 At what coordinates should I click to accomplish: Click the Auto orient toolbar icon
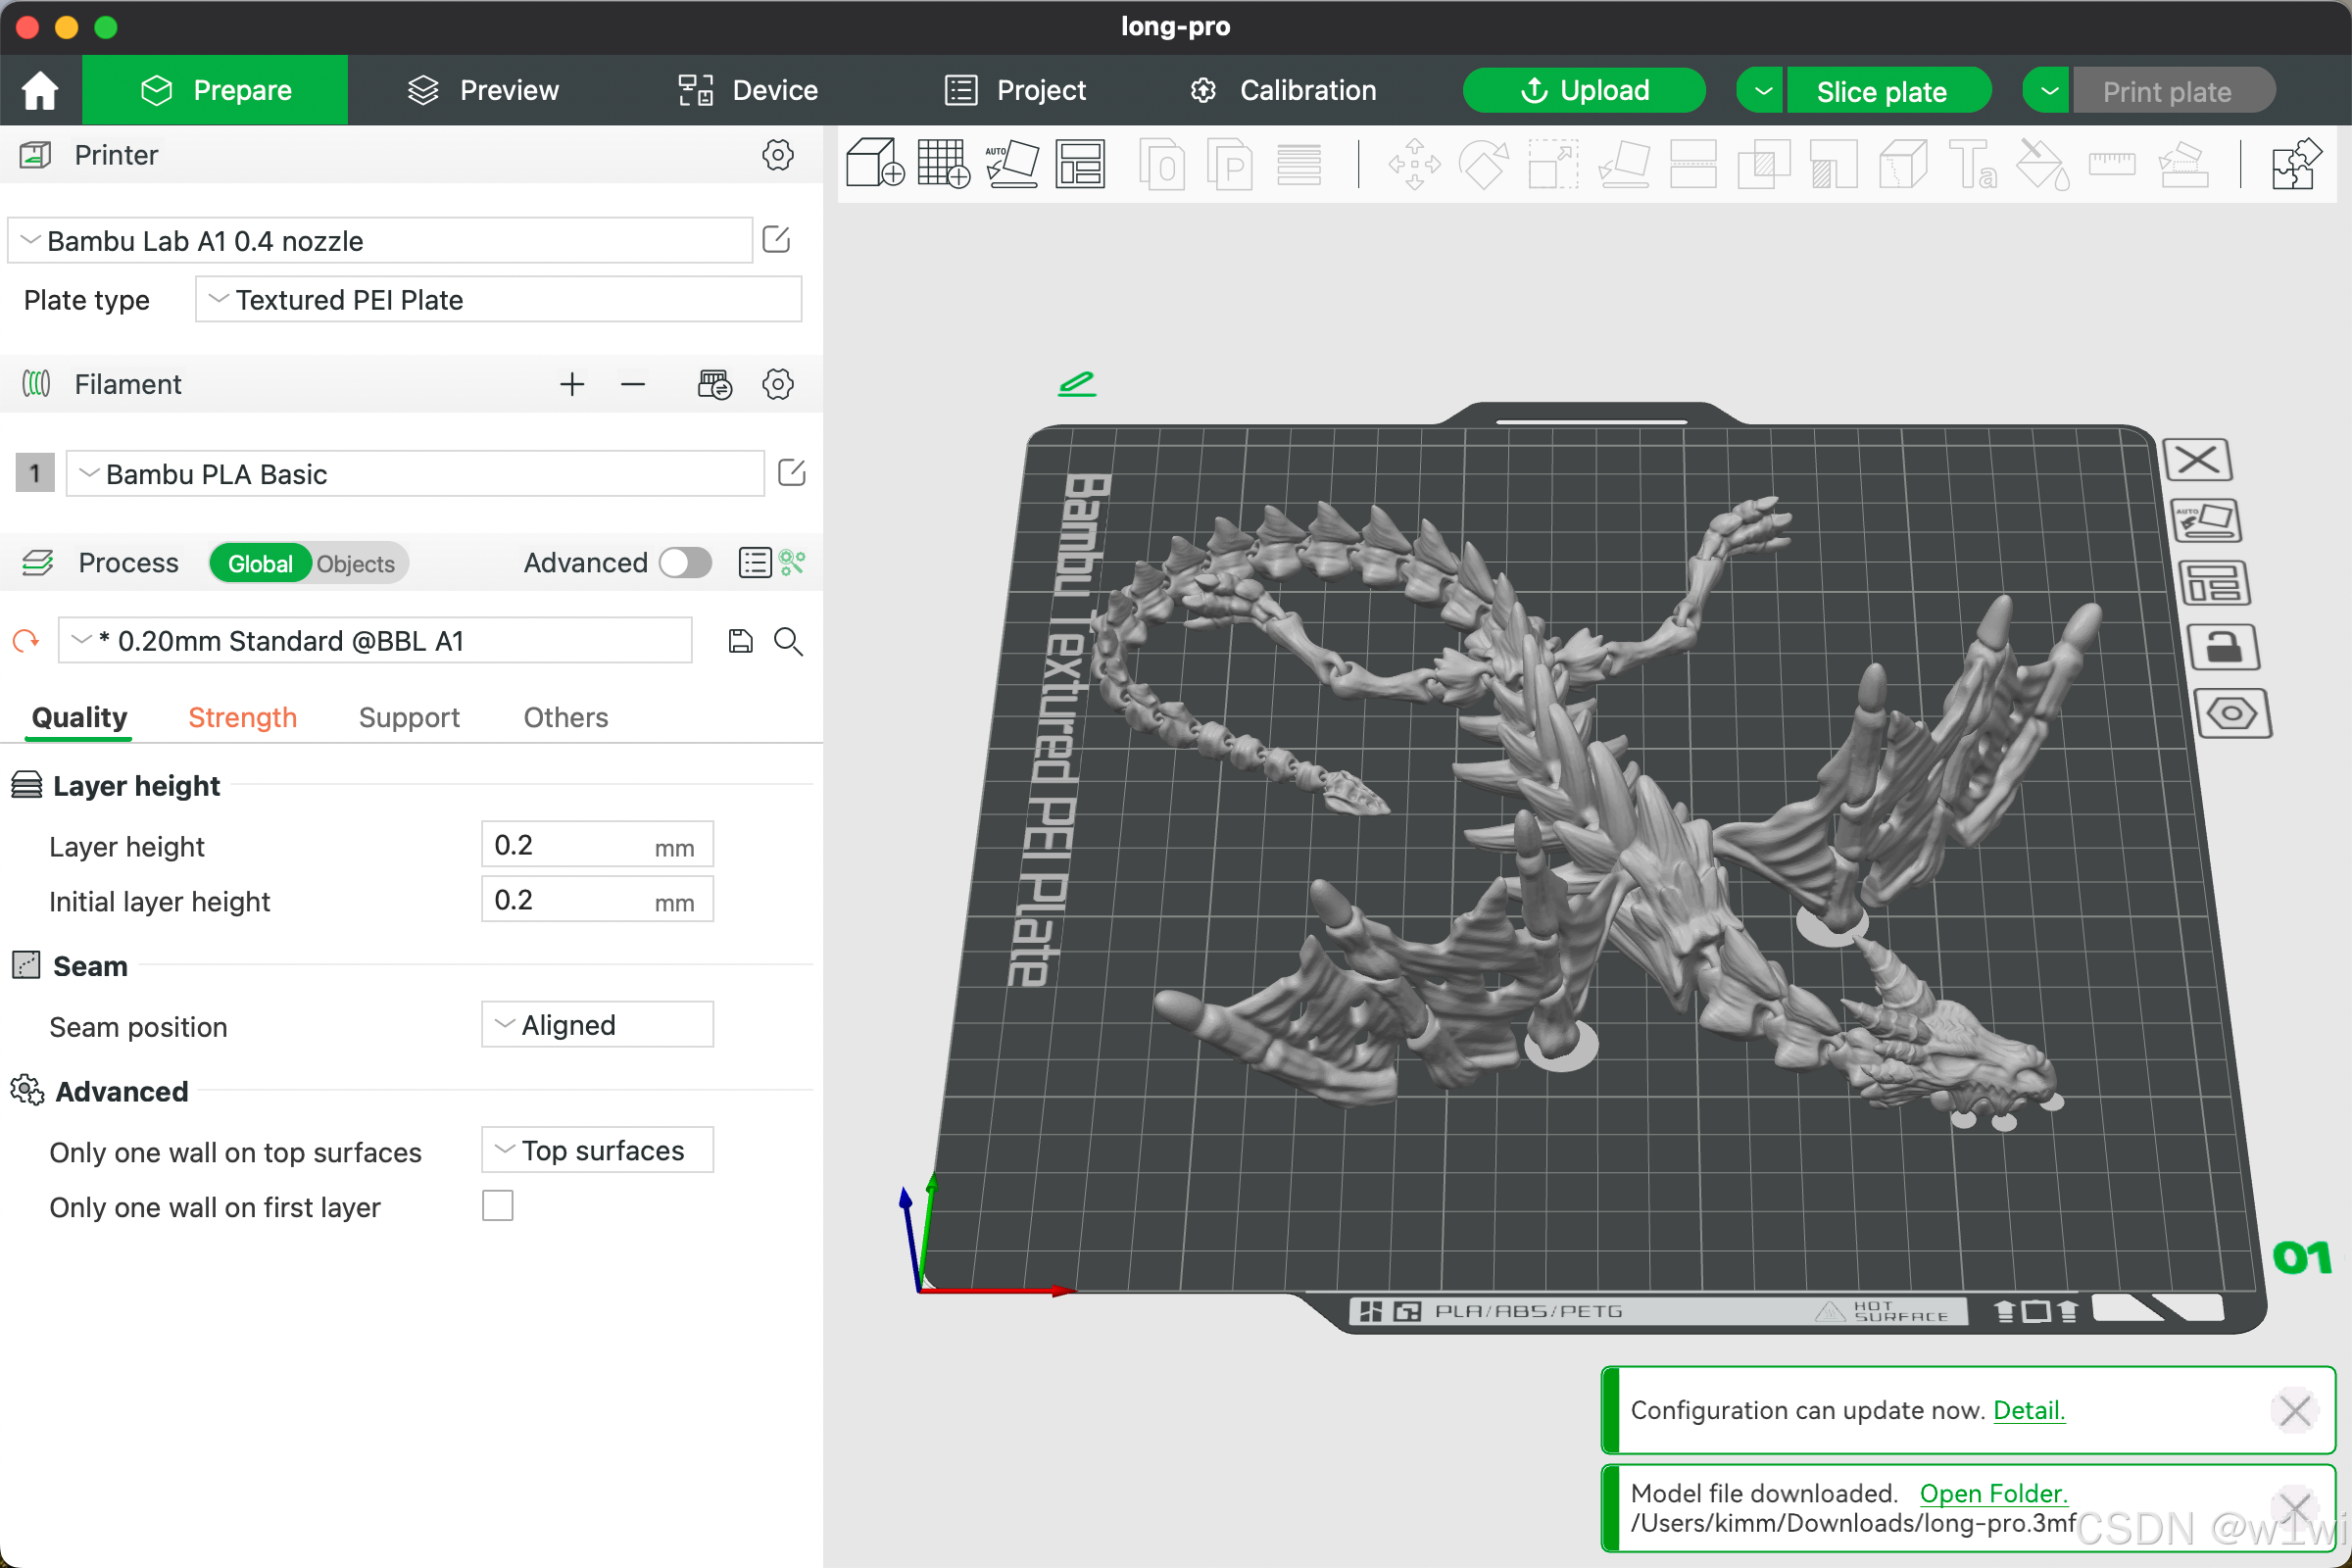(x=1012, y=163)
